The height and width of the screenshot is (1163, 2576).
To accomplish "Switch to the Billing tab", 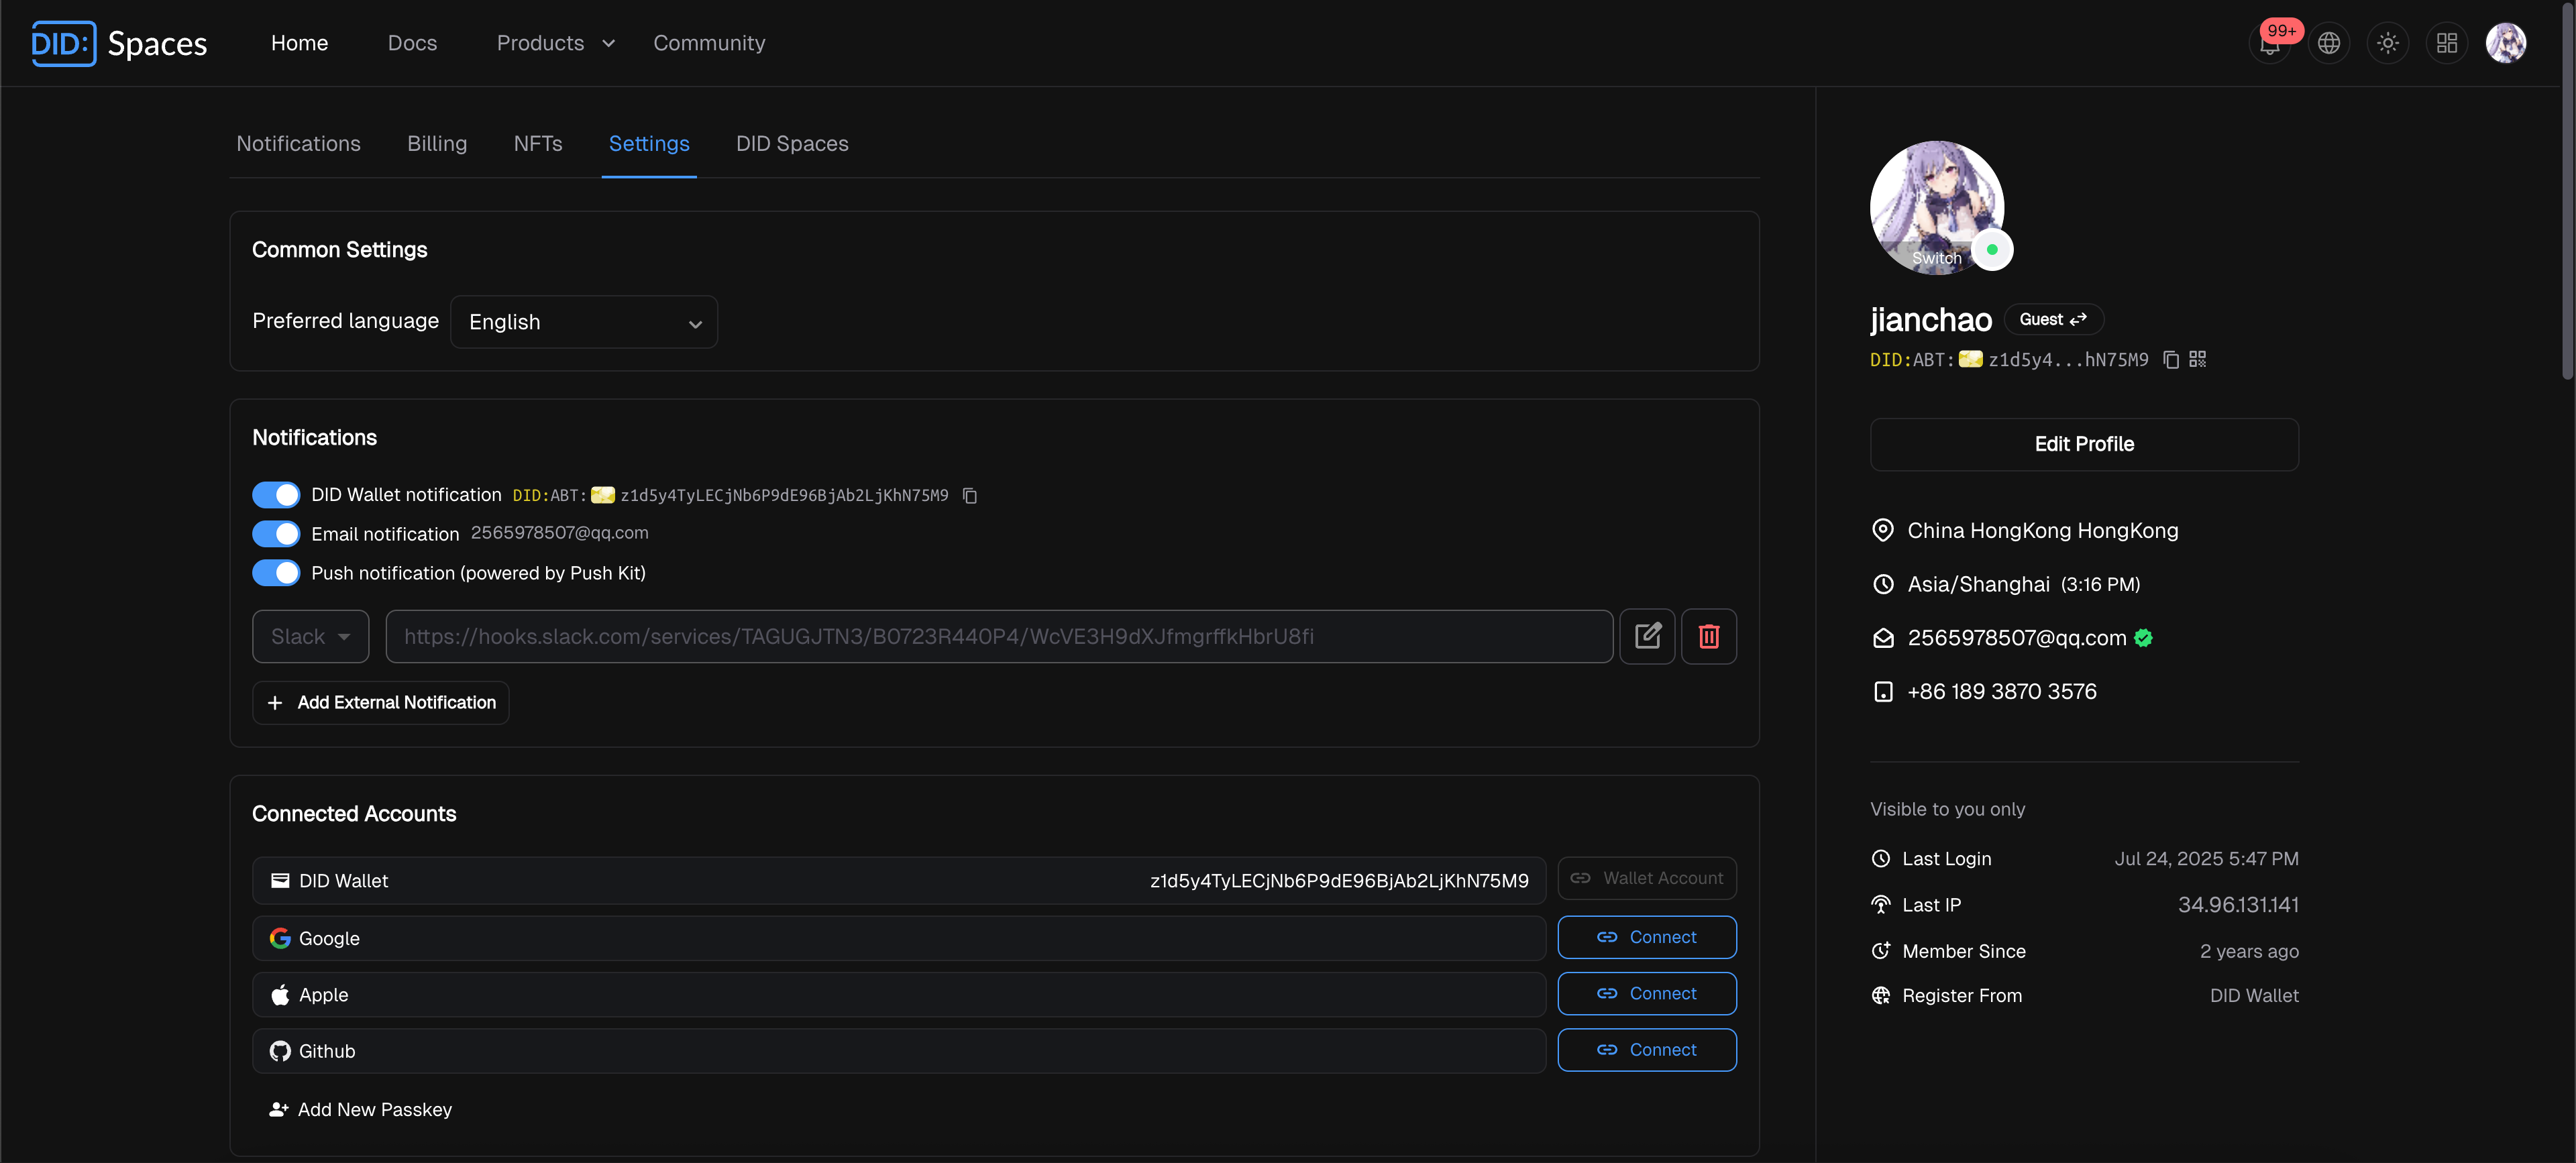I will coord(437,144).
